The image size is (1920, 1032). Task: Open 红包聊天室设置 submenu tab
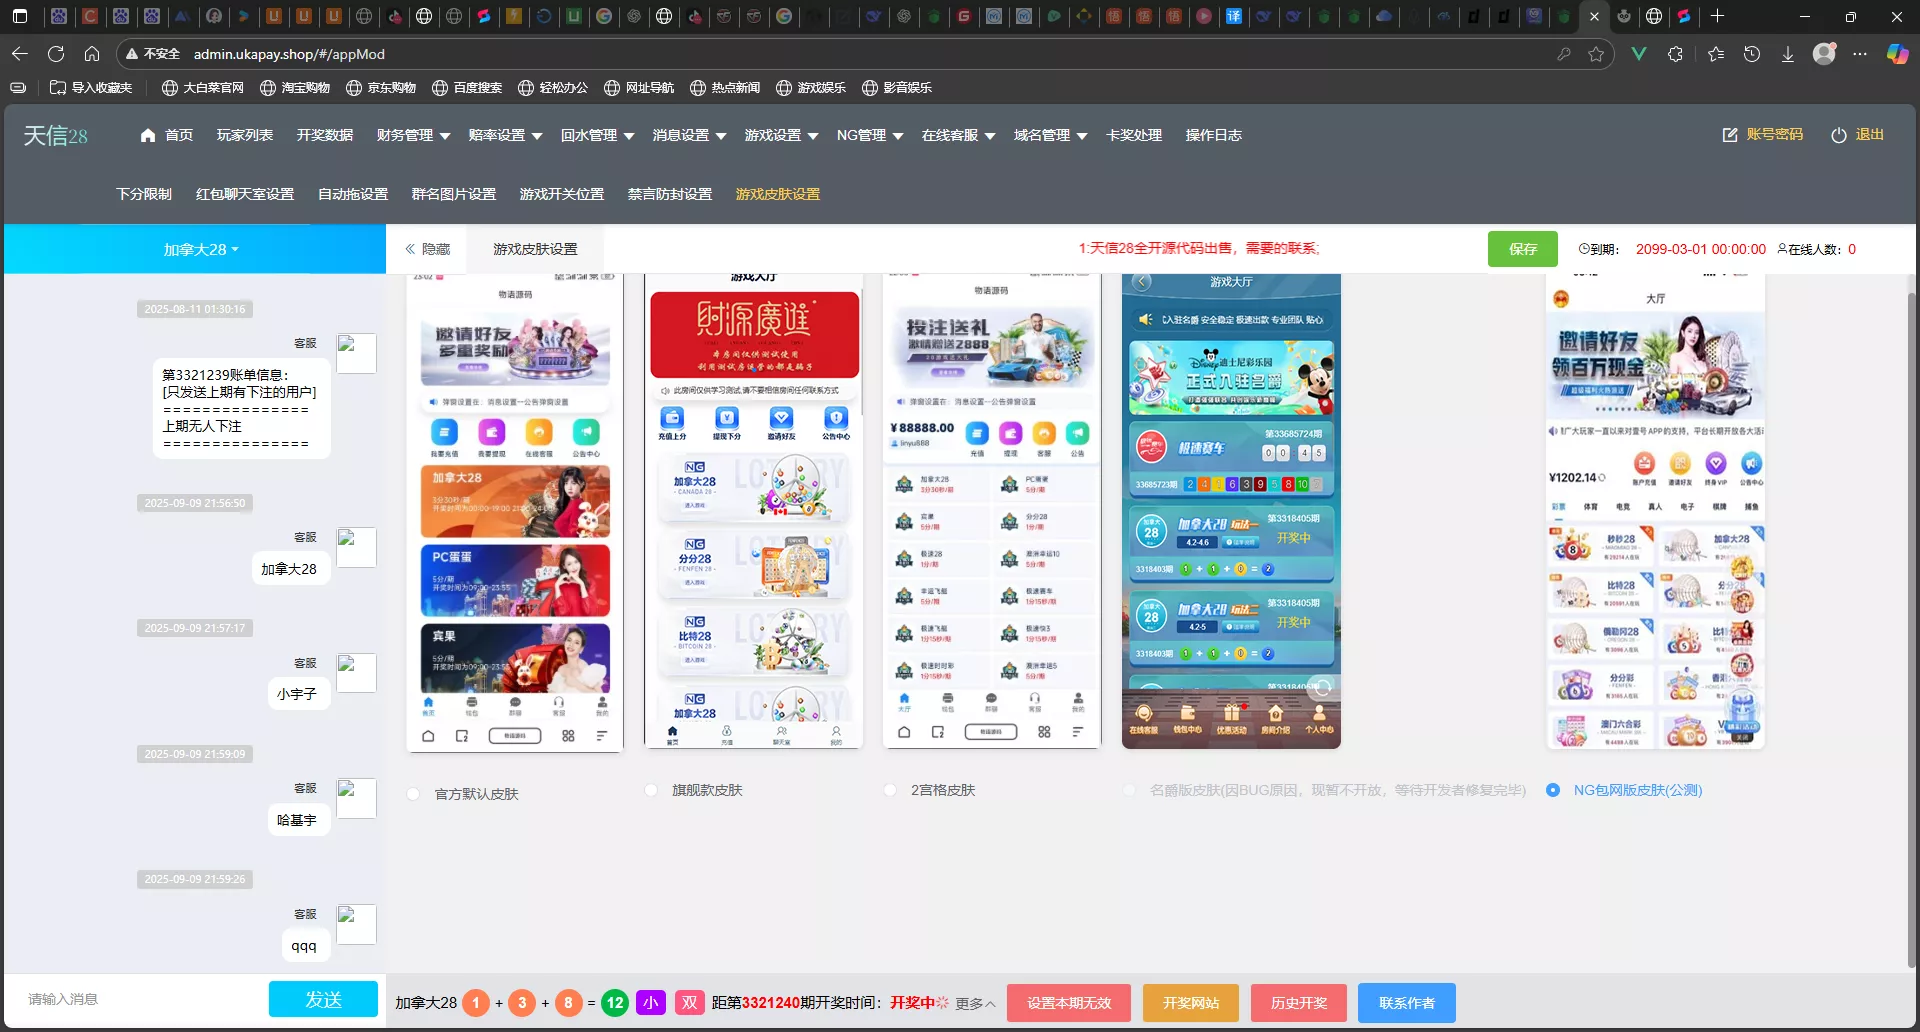click(x=245, y=194)
